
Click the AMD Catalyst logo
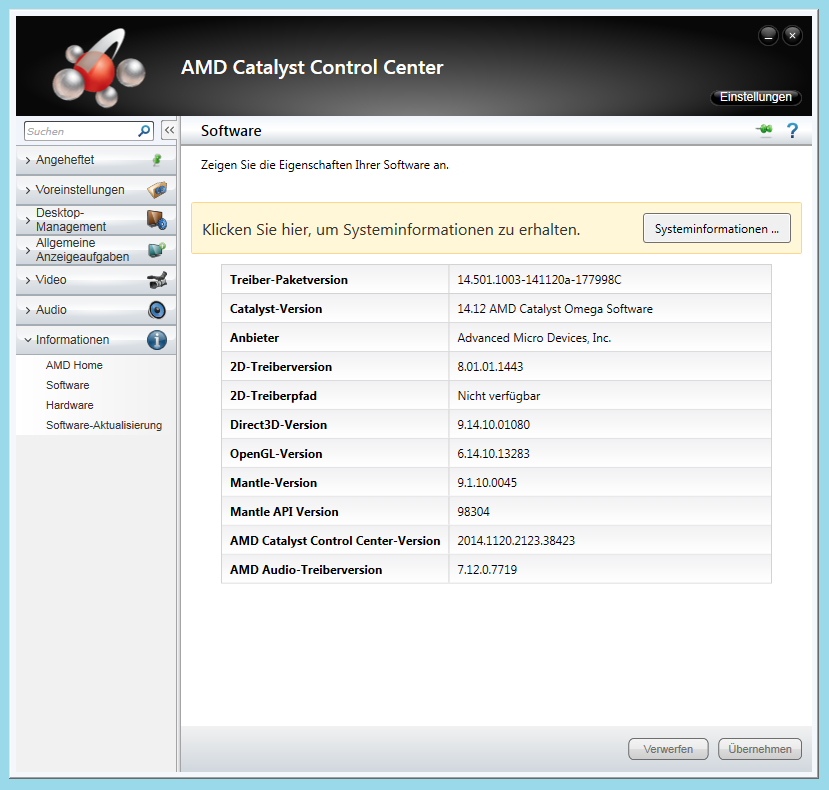tap(98, 68)
